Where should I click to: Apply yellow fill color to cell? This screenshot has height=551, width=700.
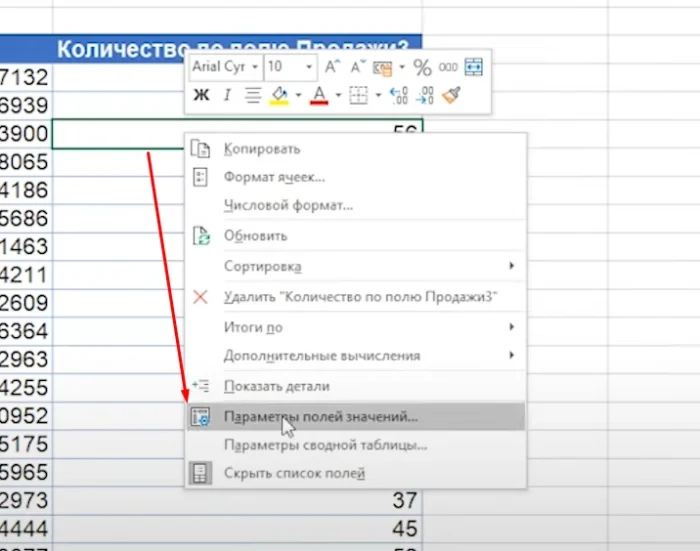pyautogui.click(x=279, y=96)
